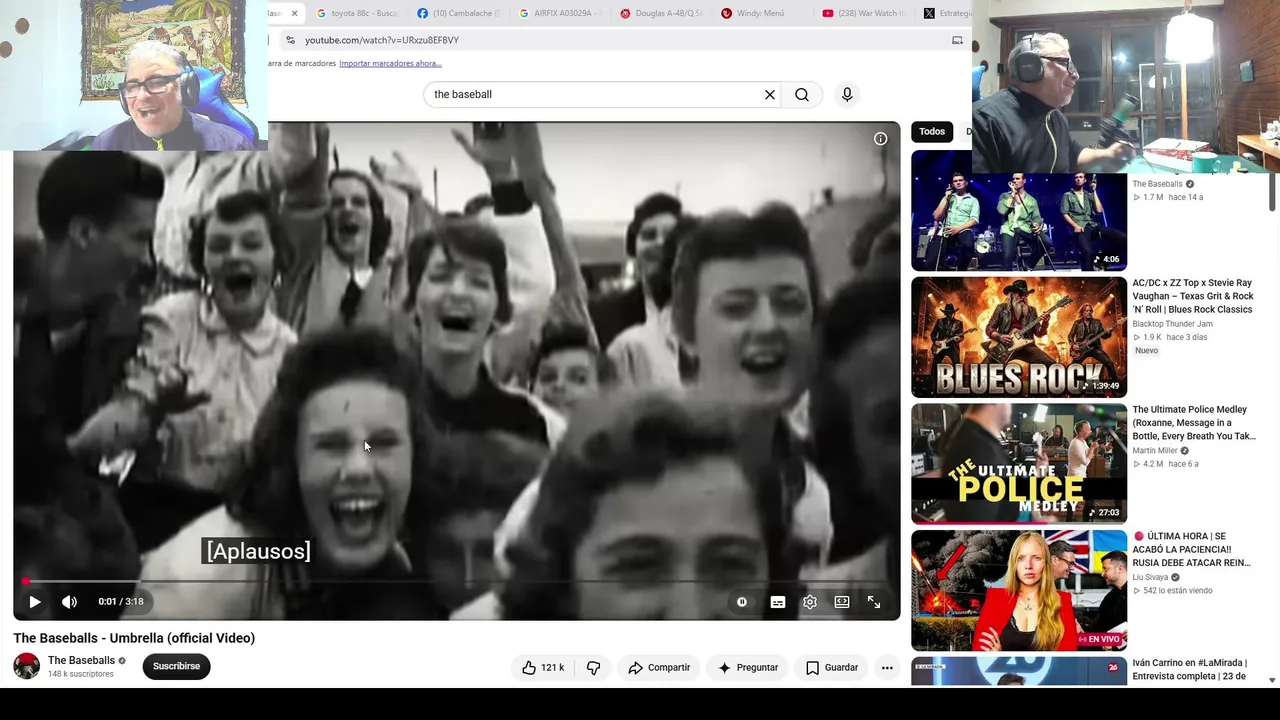Open the Blacktop Thunder Jam channel
This screenshot has height=720, width=1280.
[x=1172, y=324]
